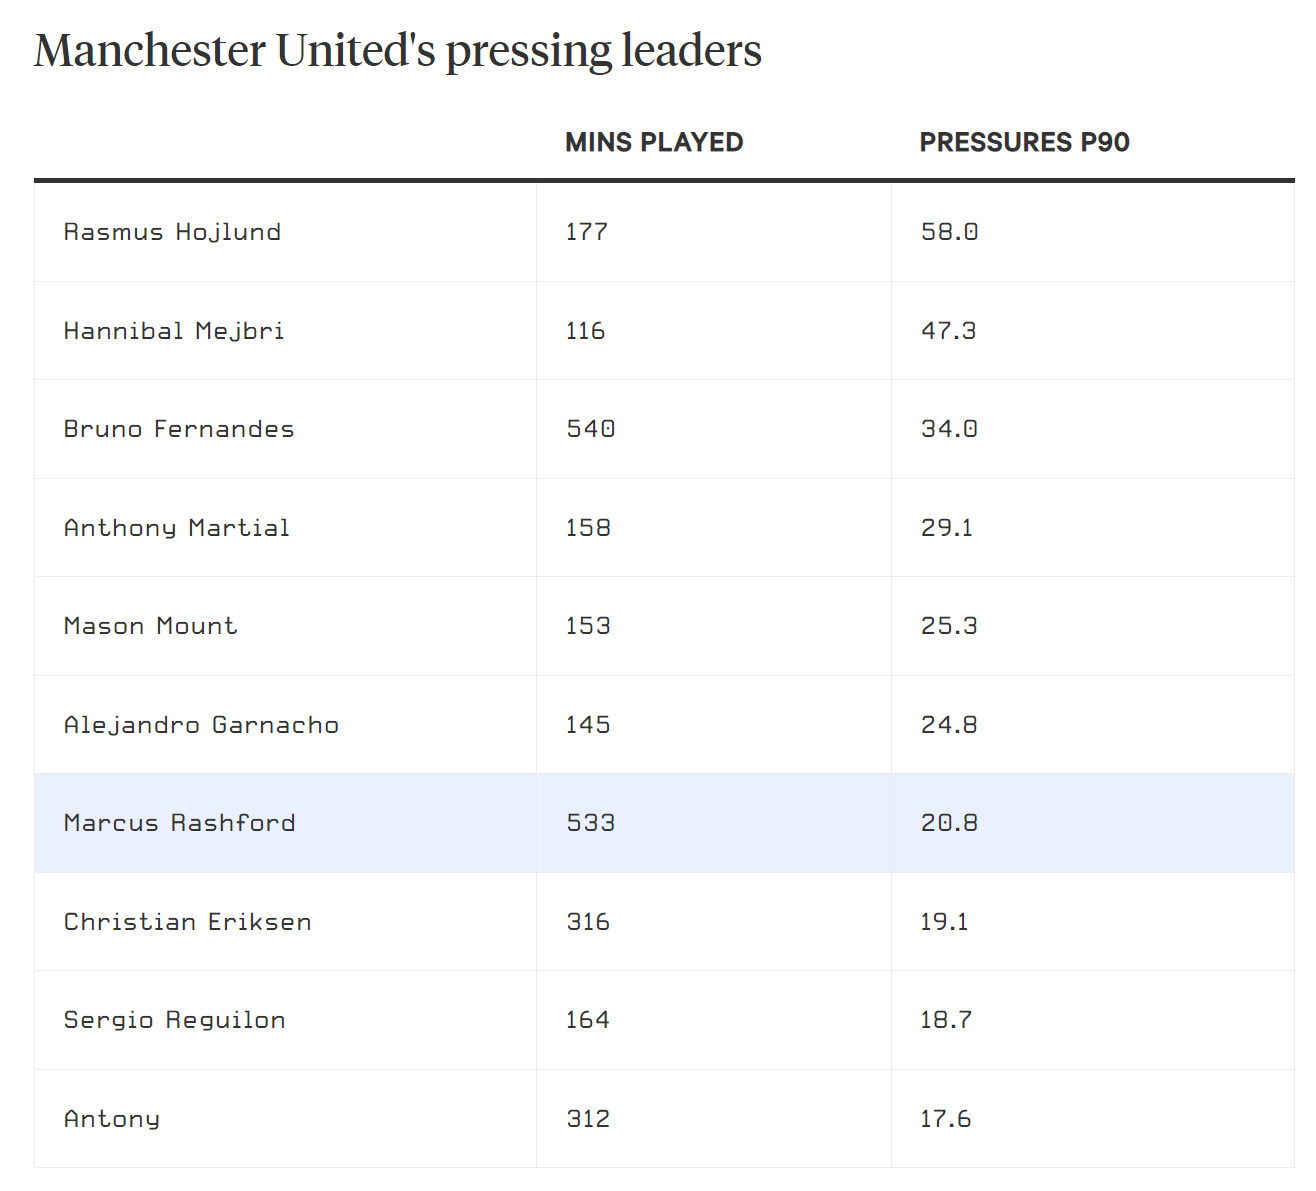Click the MINS PLAYED column header
Image resolution: width=1316 pixels, height=1191 pixels.
pos(654,142)
